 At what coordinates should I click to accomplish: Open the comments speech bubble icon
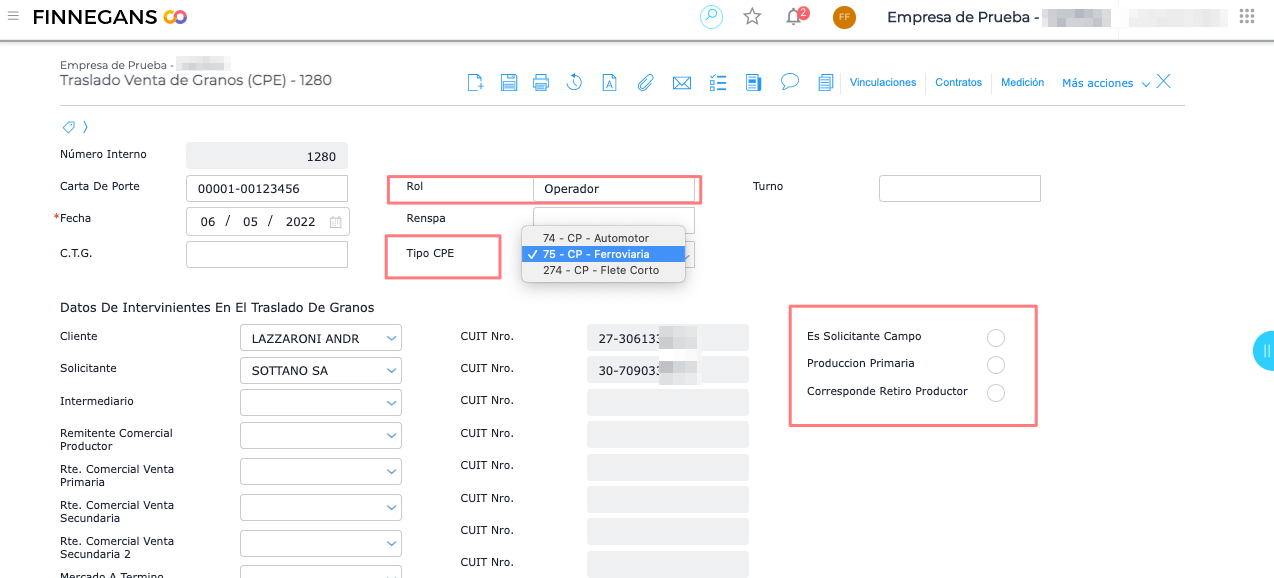[790, 82]
